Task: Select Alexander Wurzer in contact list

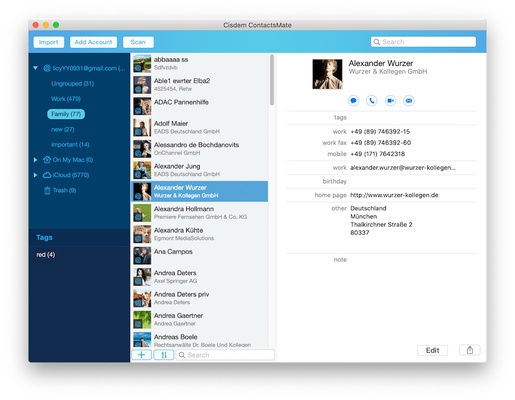Action: click(x=199, y=191)
